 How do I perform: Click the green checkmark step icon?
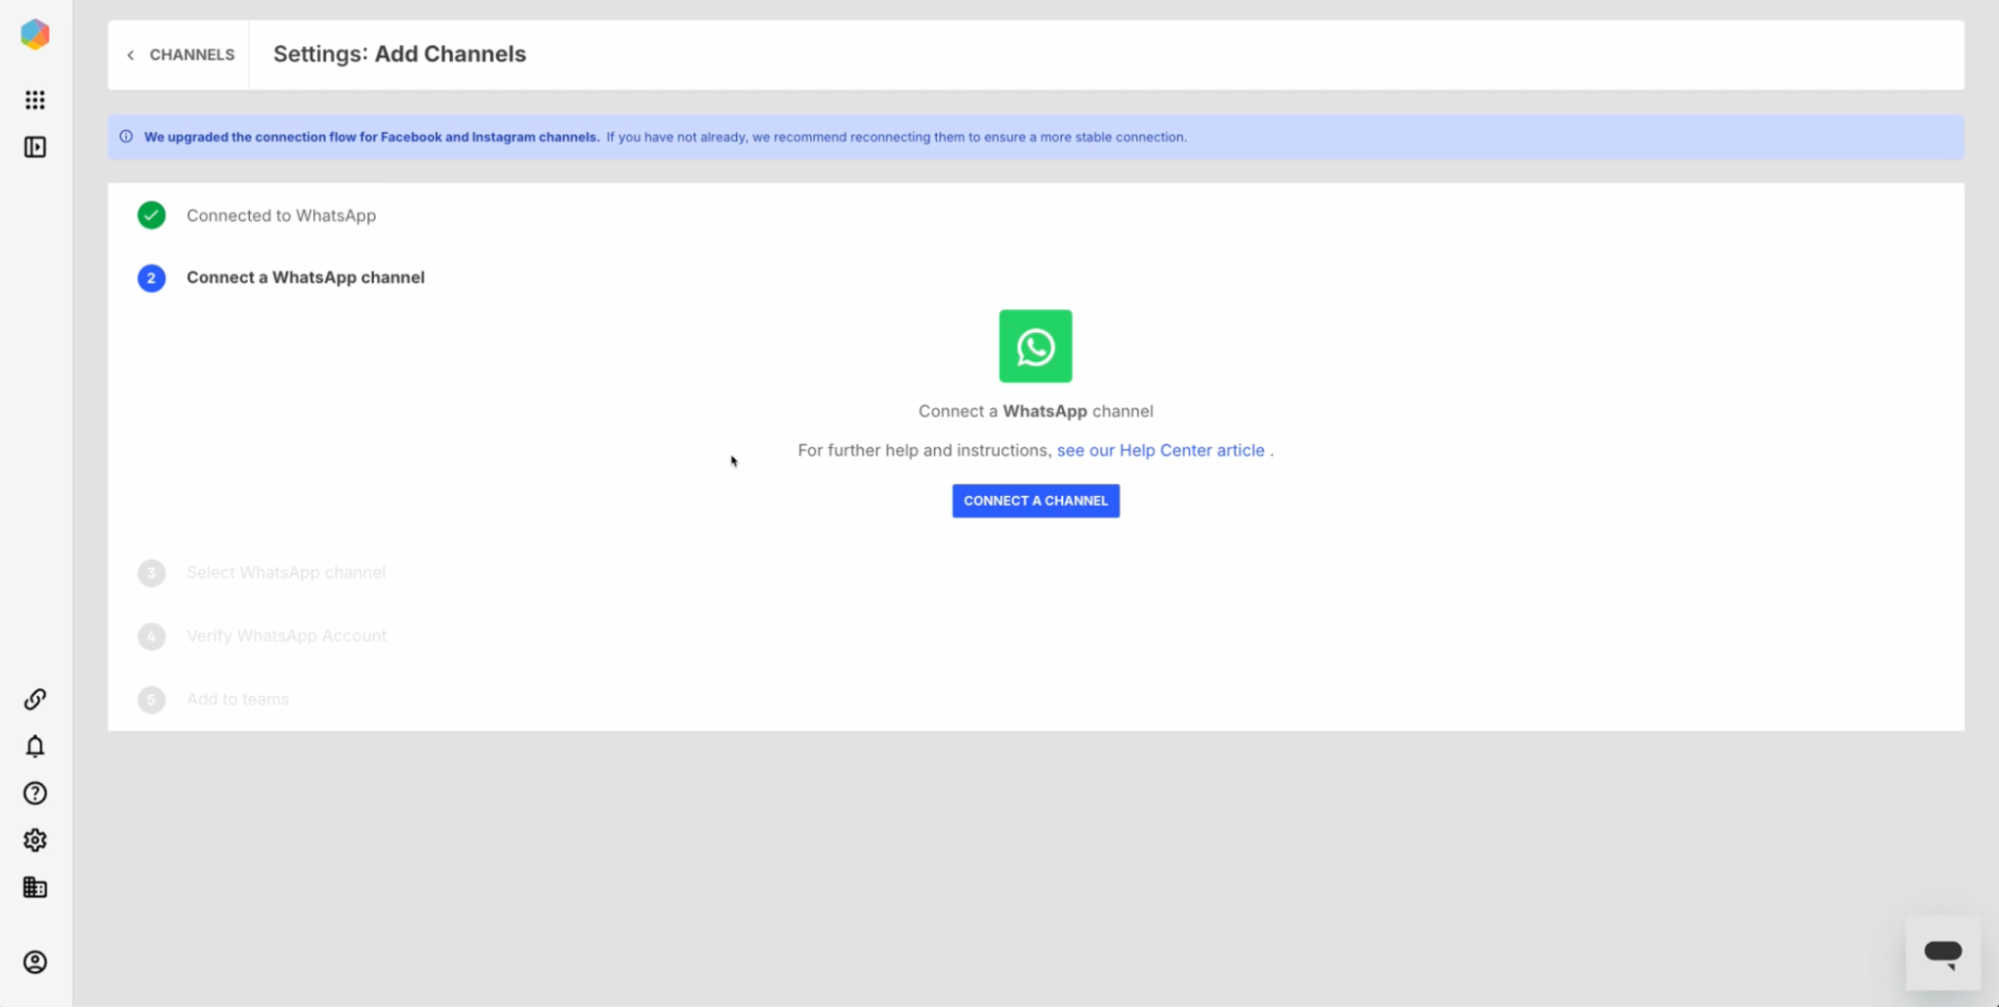click(x=151, y=215)
